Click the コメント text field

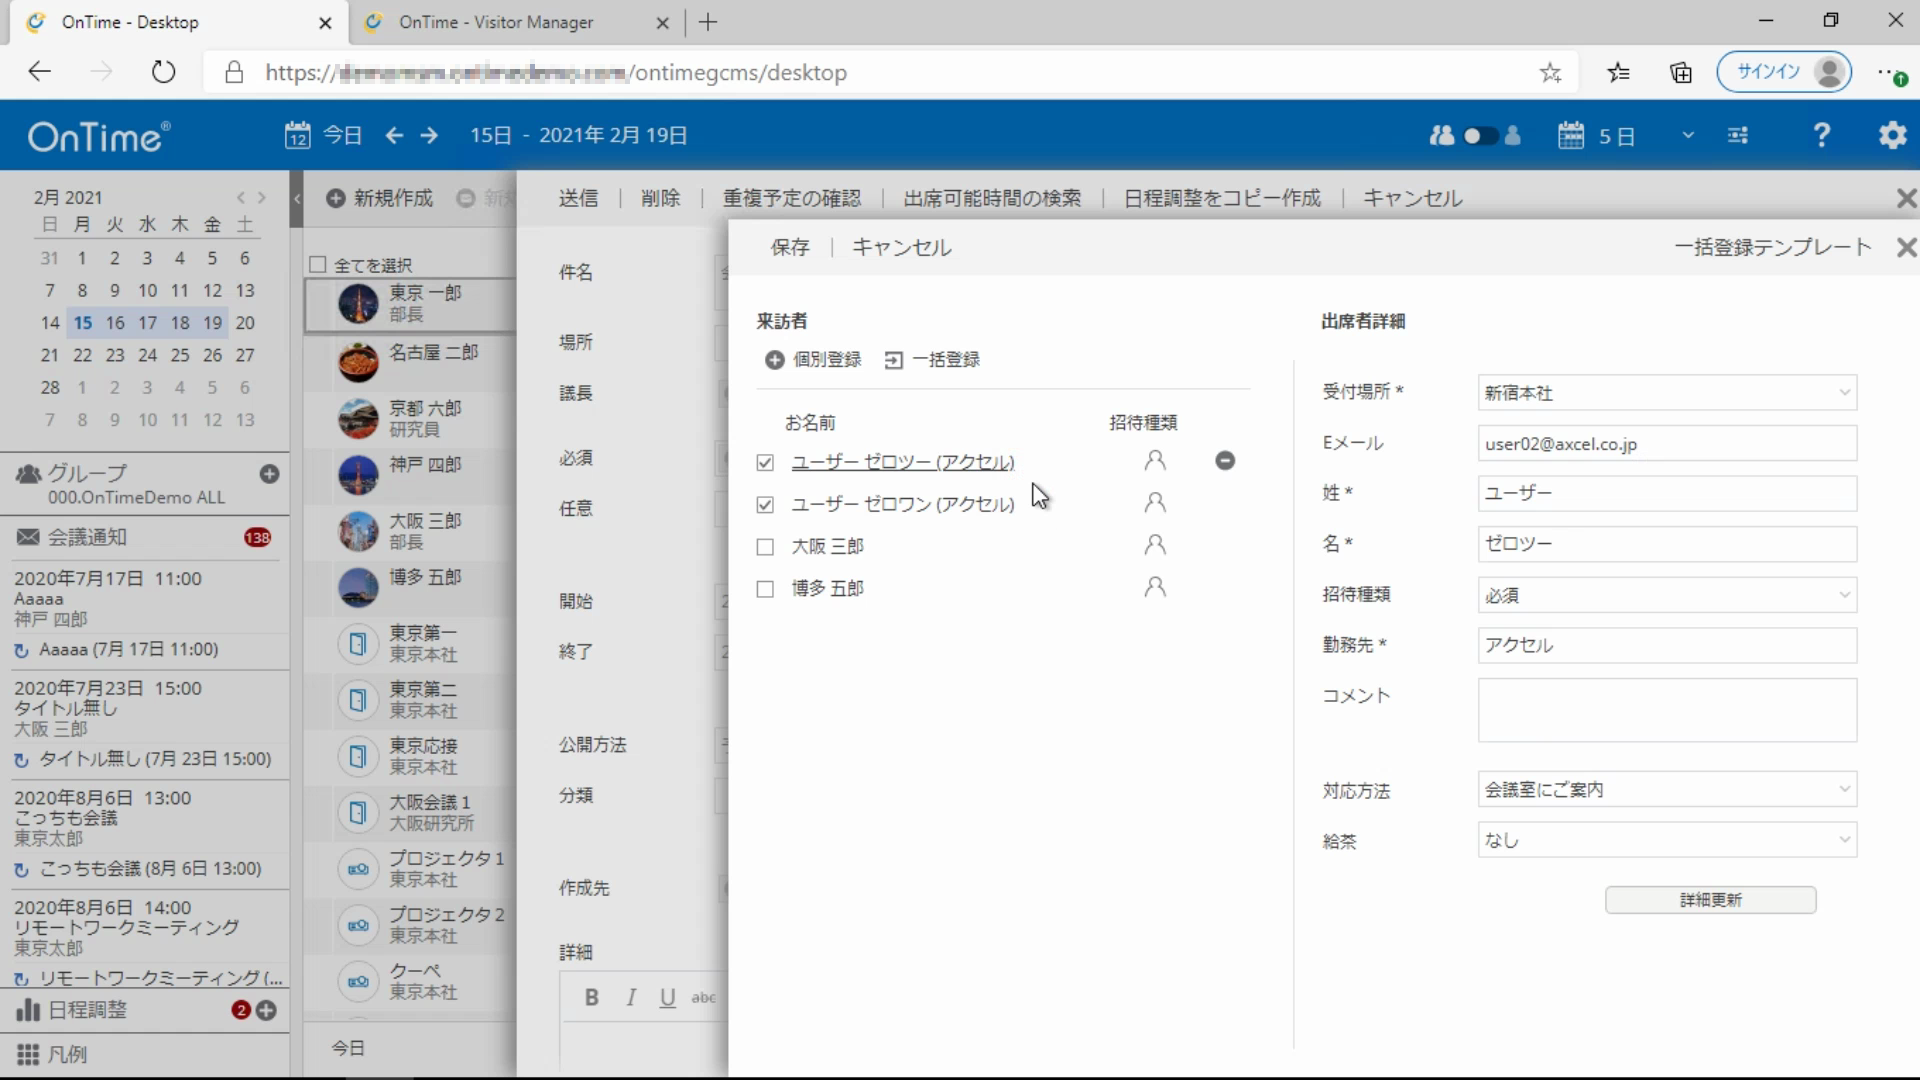1666,710
